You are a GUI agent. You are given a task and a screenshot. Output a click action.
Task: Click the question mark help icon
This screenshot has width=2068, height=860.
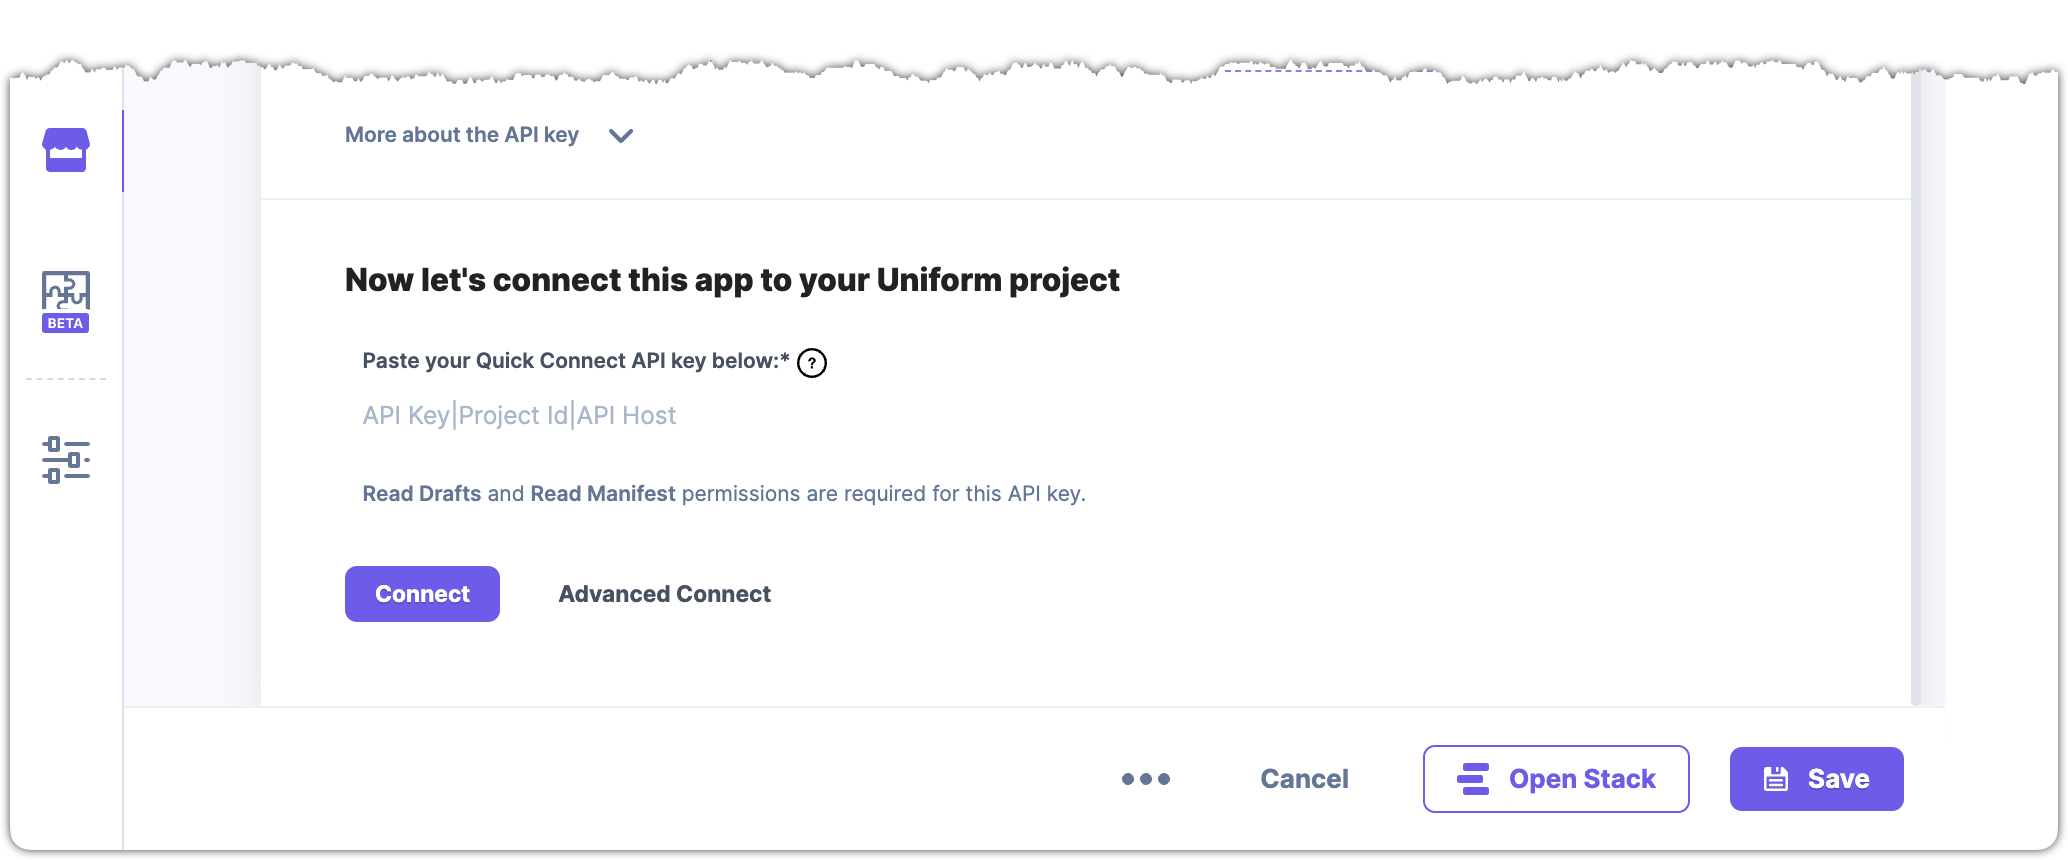(x=812, y=363)
